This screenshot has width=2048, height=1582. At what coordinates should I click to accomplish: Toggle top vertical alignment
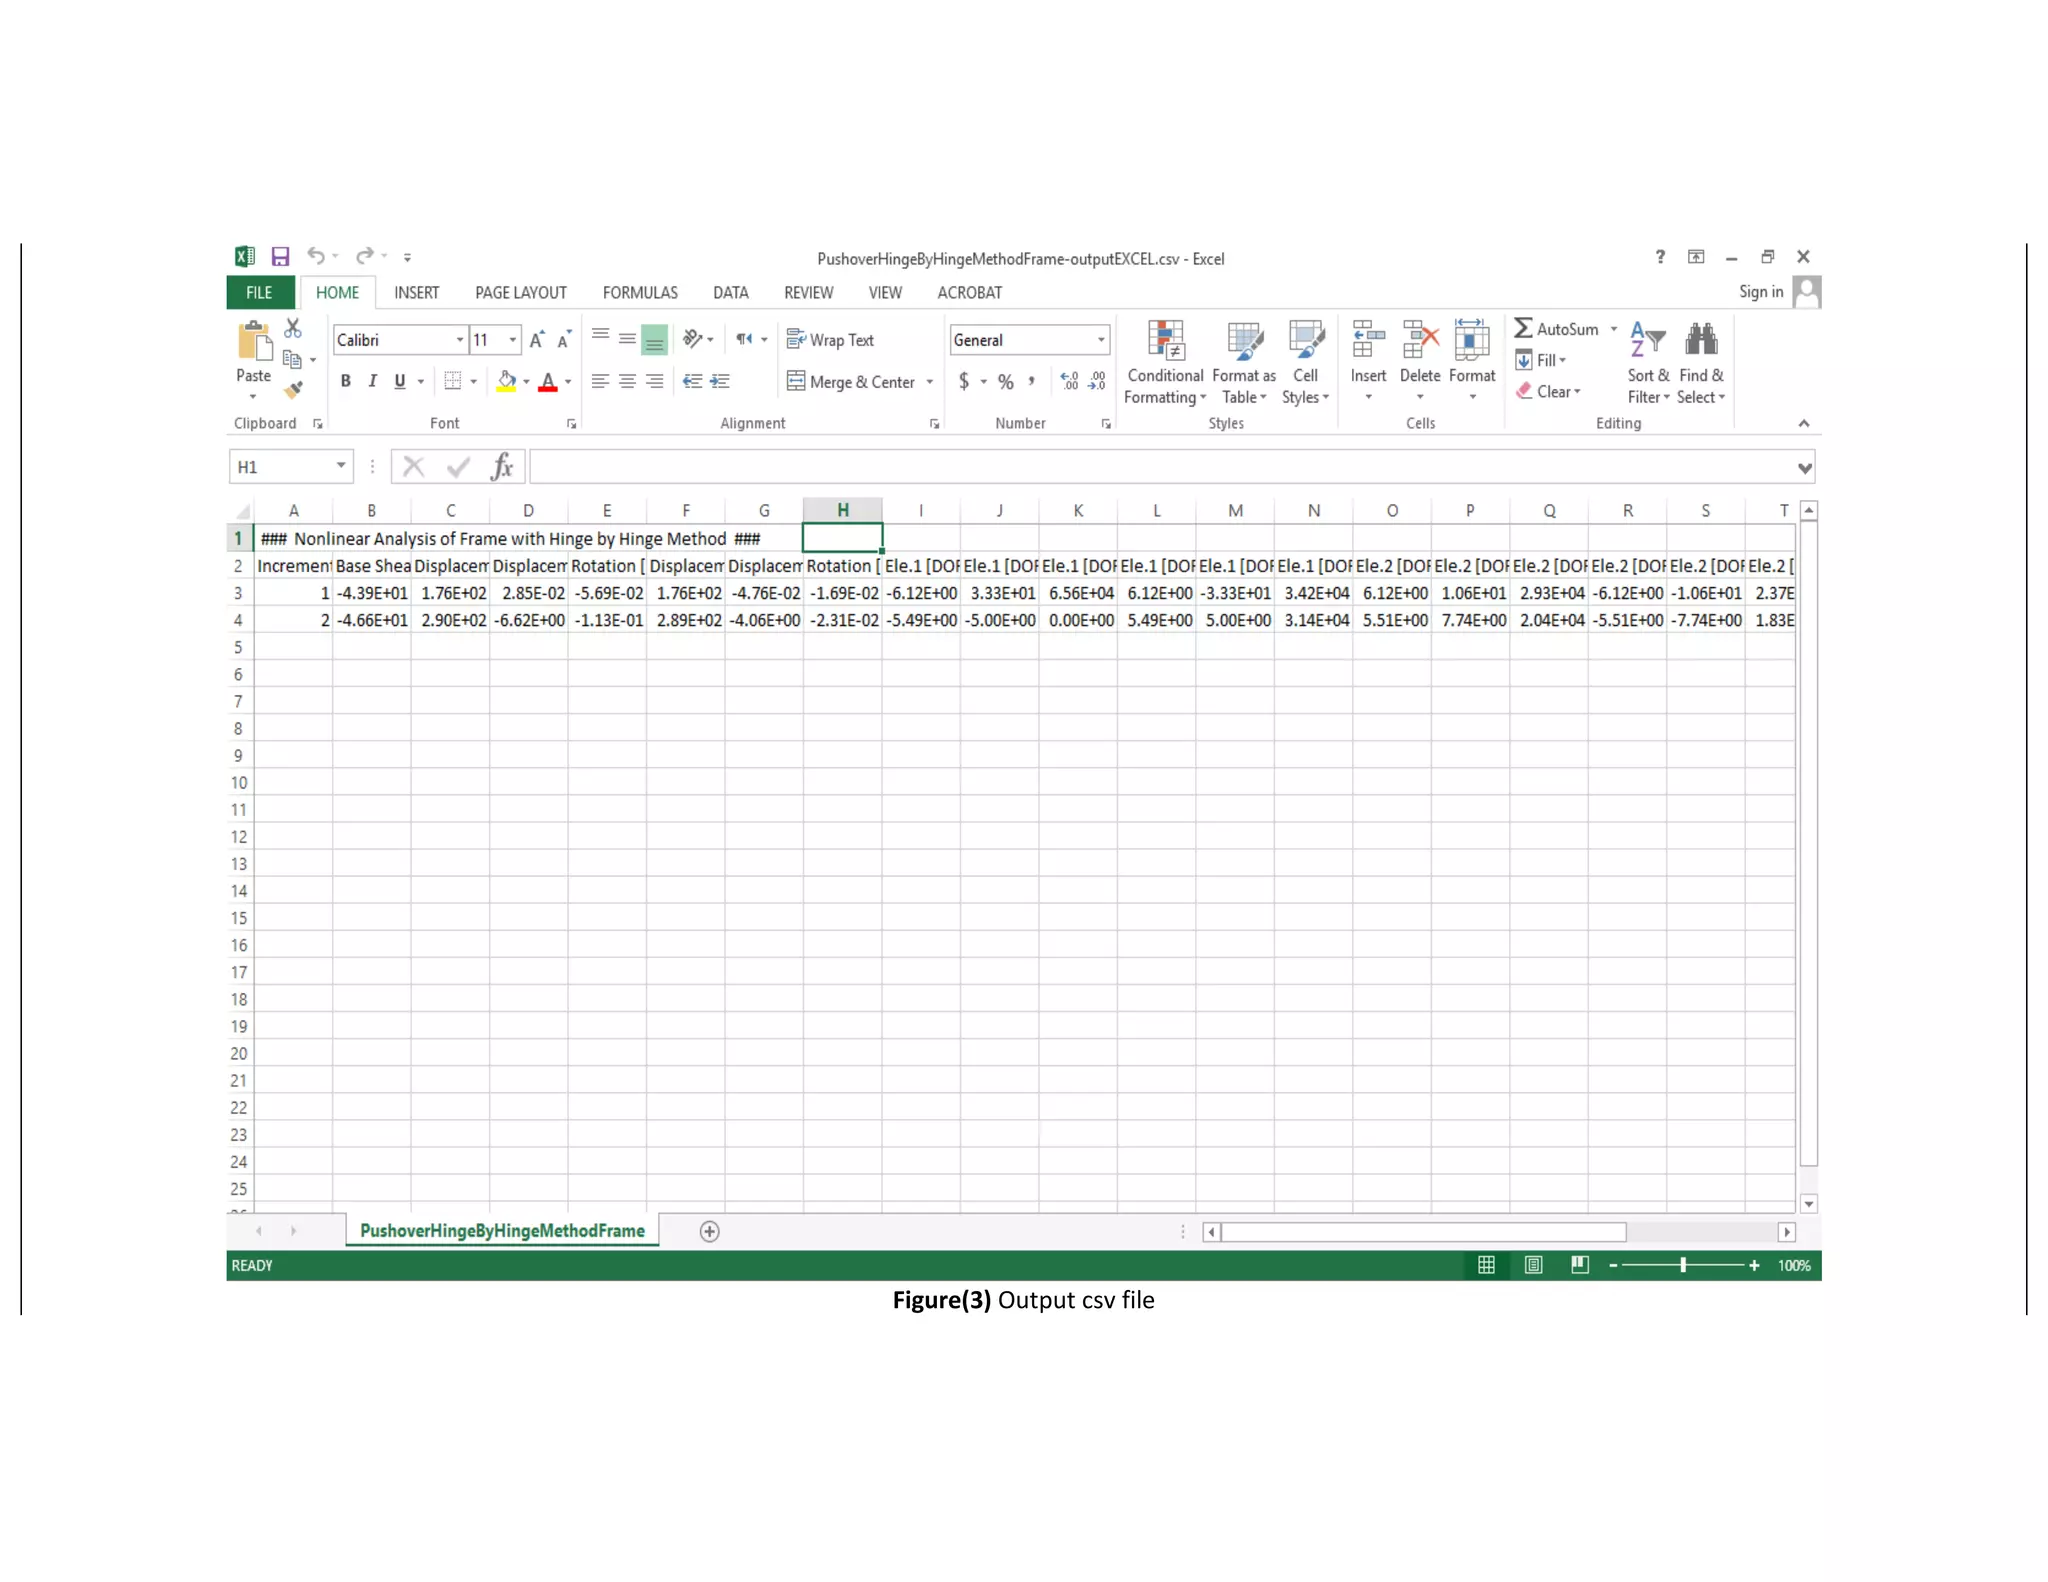[600, 335]
